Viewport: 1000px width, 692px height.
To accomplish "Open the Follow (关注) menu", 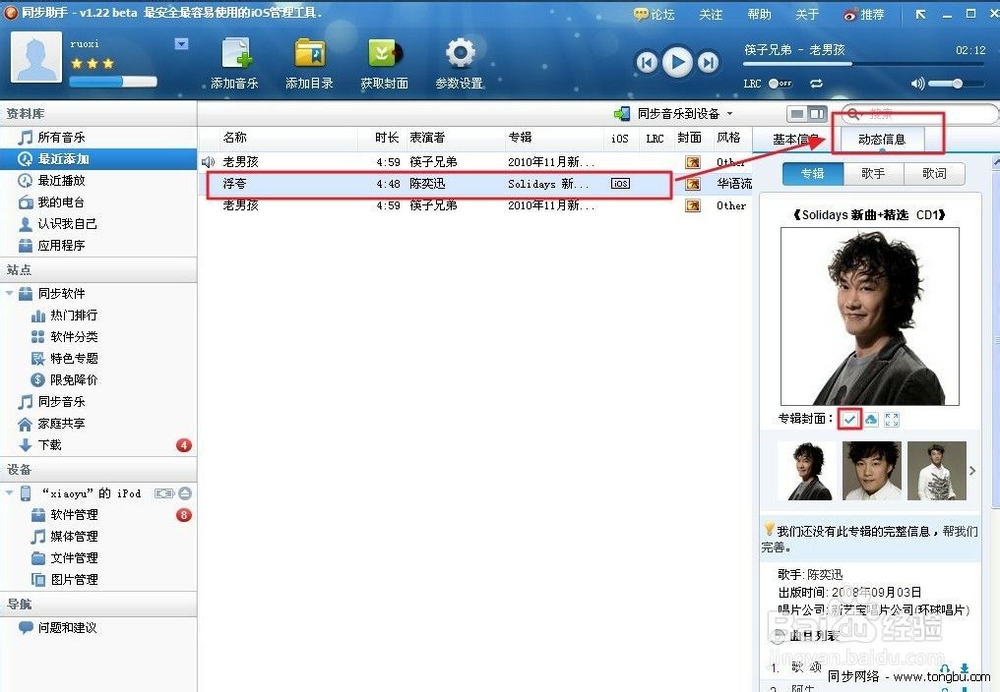I will coord(710,15).
